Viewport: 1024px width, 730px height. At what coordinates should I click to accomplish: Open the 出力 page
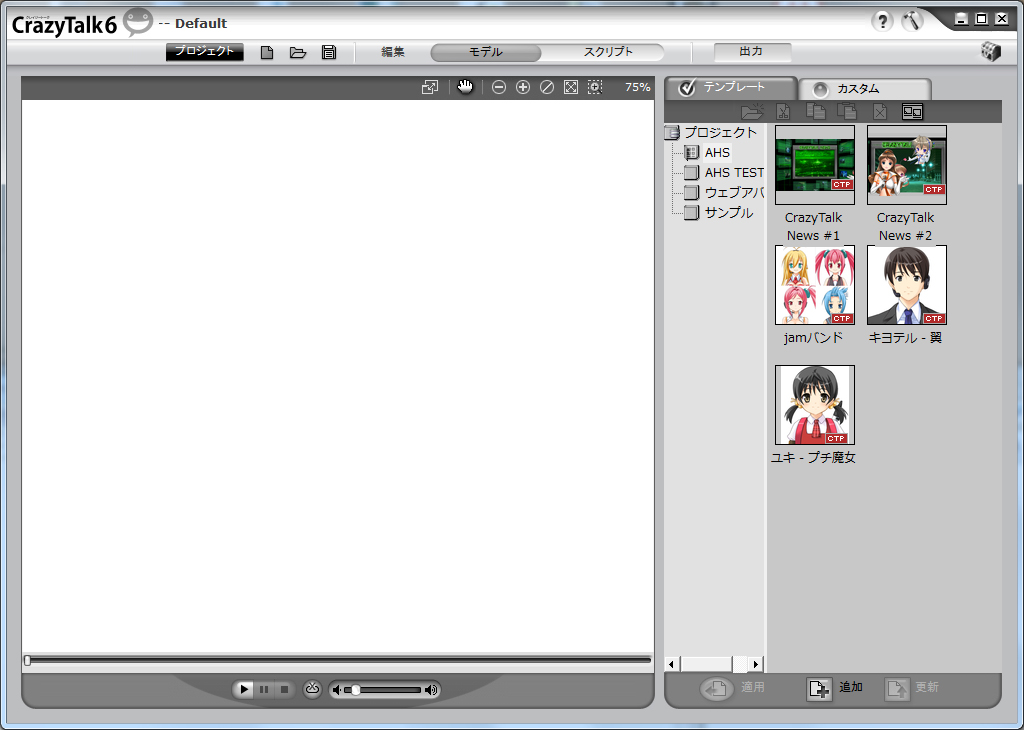[752, 52]
